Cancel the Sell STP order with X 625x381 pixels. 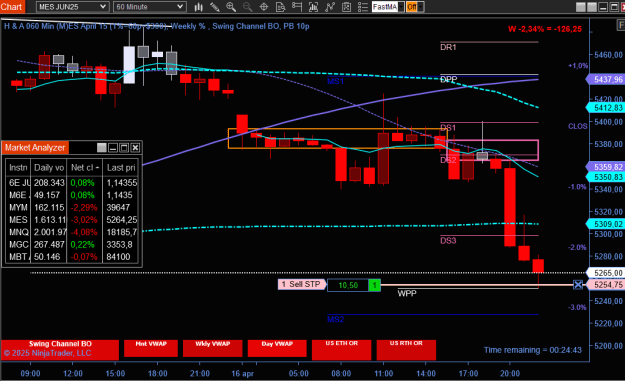pos(578,285)
